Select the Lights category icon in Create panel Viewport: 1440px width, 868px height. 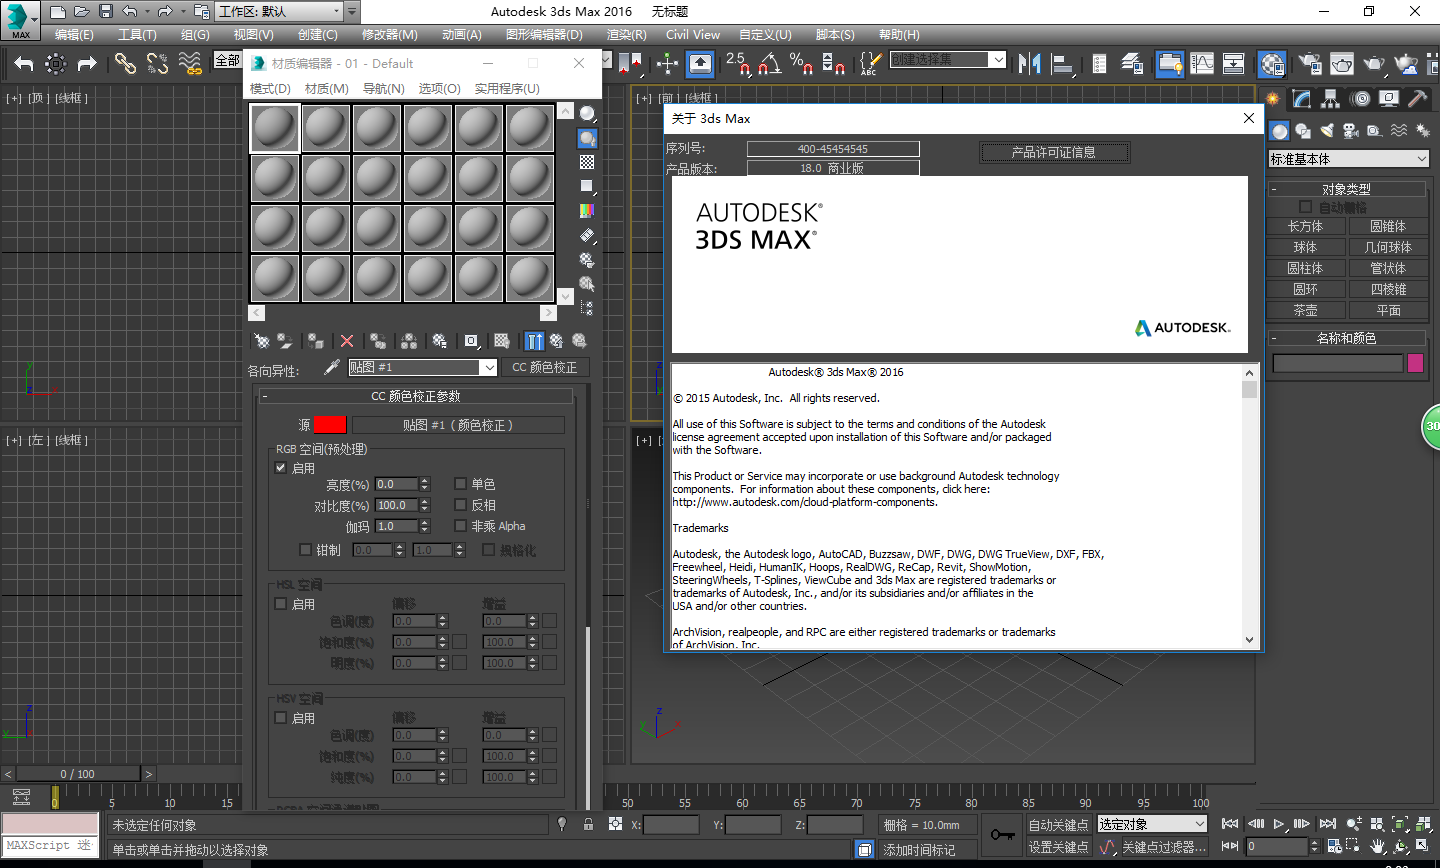point(1327,131)
